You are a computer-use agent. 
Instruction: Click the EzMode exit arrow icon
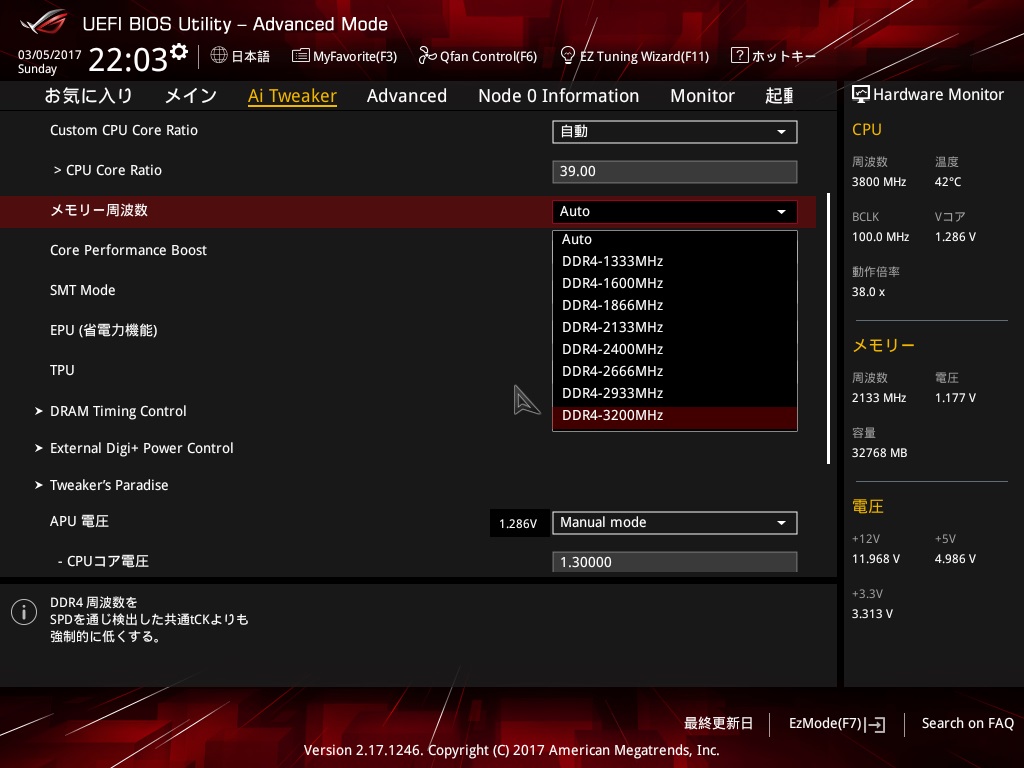(875, 724)
